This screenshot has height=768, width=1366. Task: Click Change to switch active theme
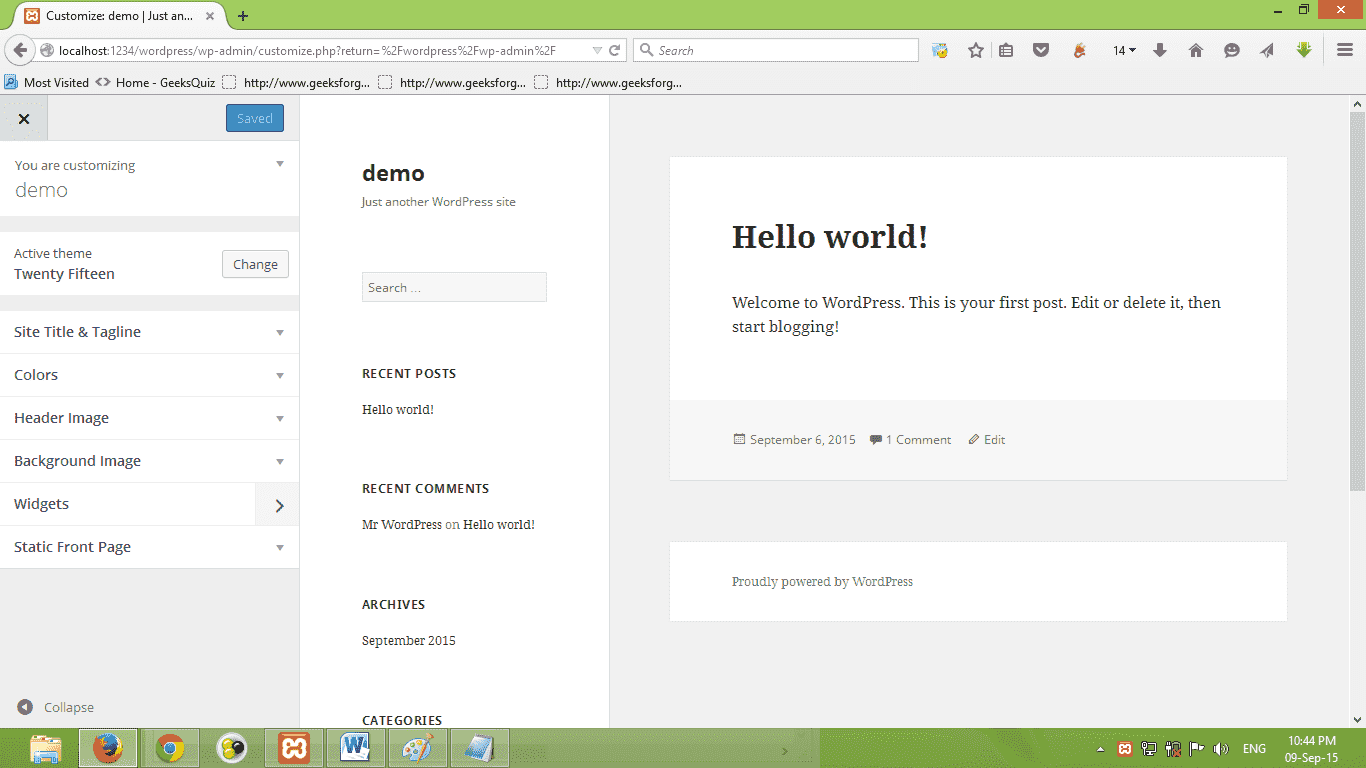click(255, 264)
